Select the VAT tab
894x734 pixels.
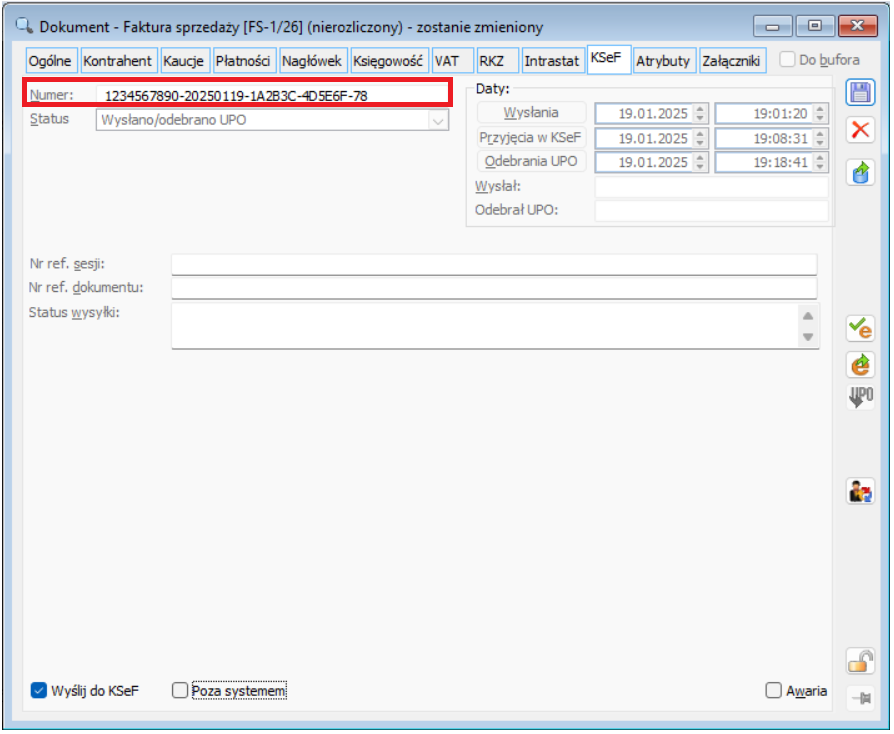[453, 61]
